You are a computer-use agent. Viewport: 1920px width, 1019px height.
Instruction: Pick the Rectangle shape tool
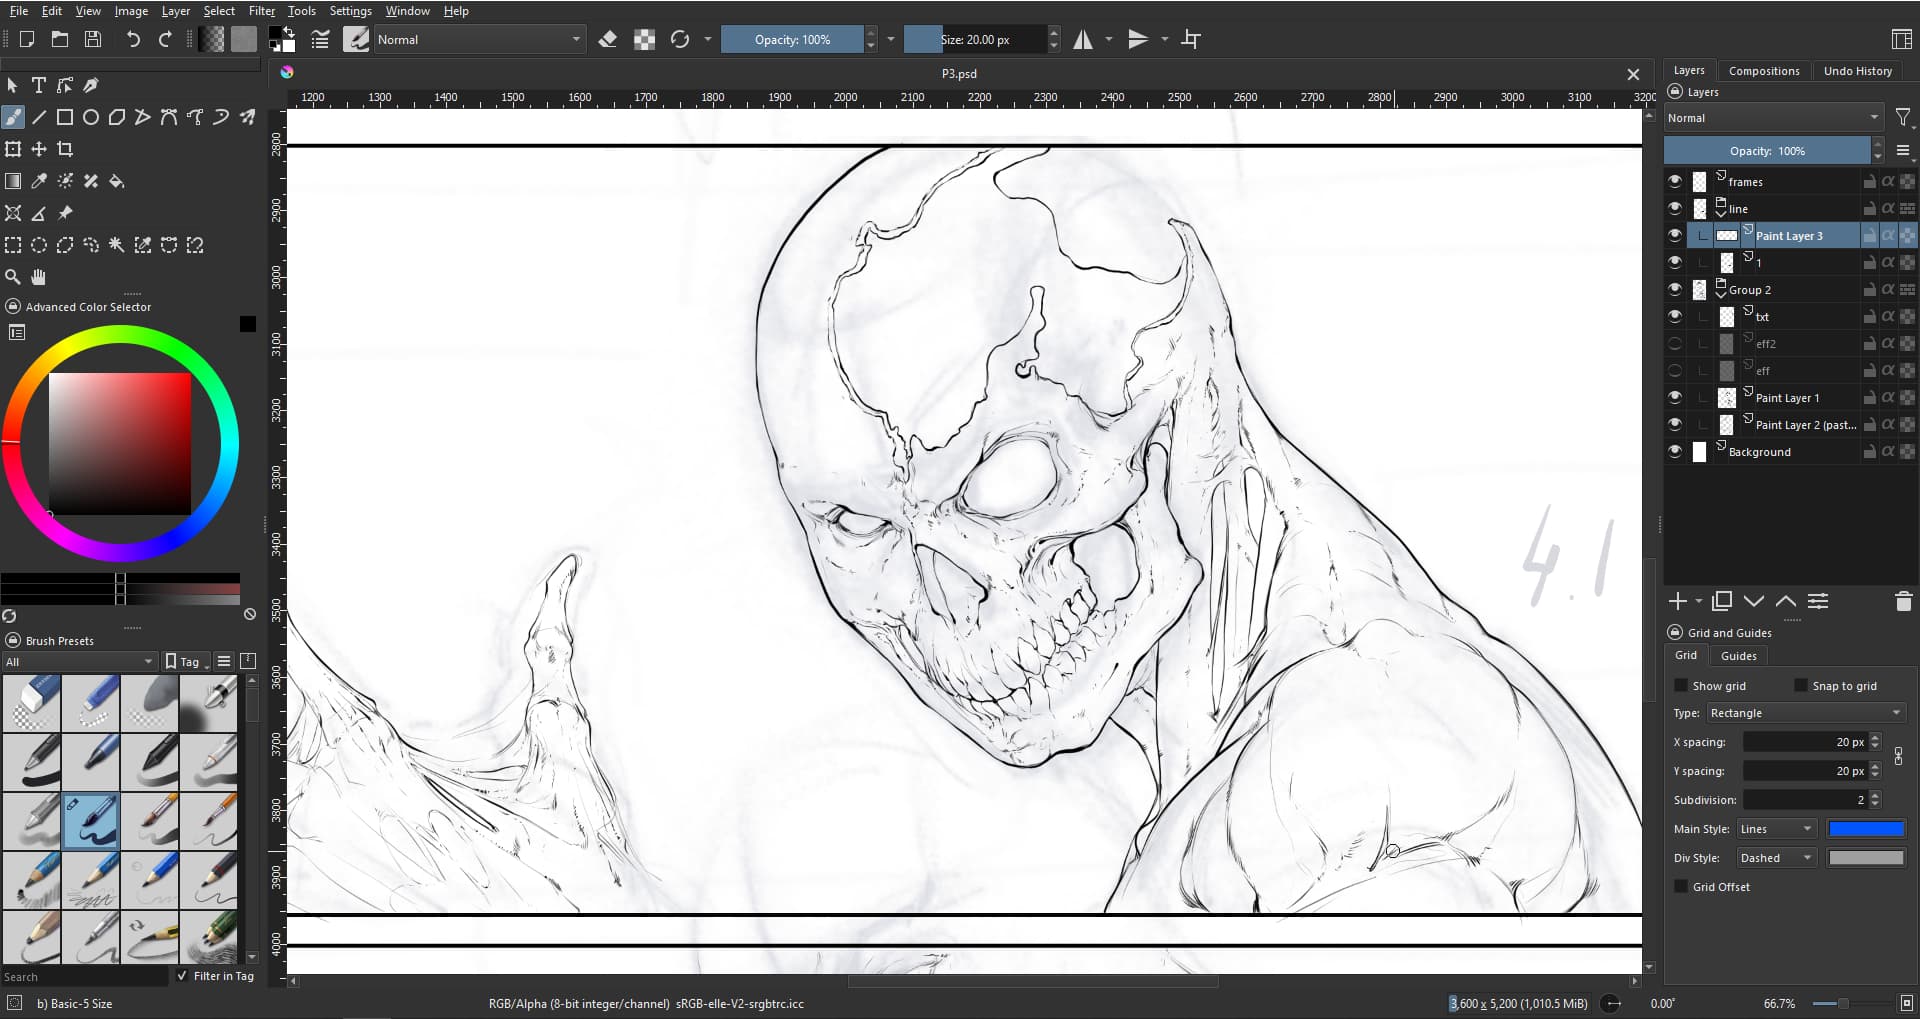point(65,117)
